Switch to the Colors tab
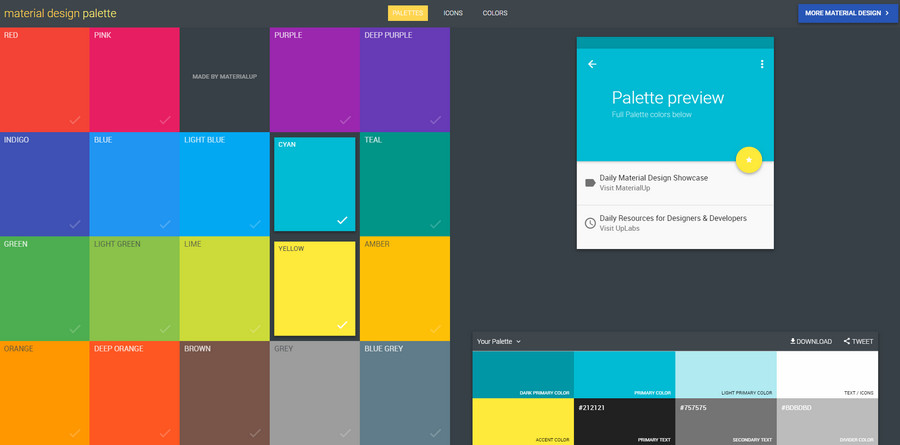This screenshot has height=445, width=900. [495, 13]
